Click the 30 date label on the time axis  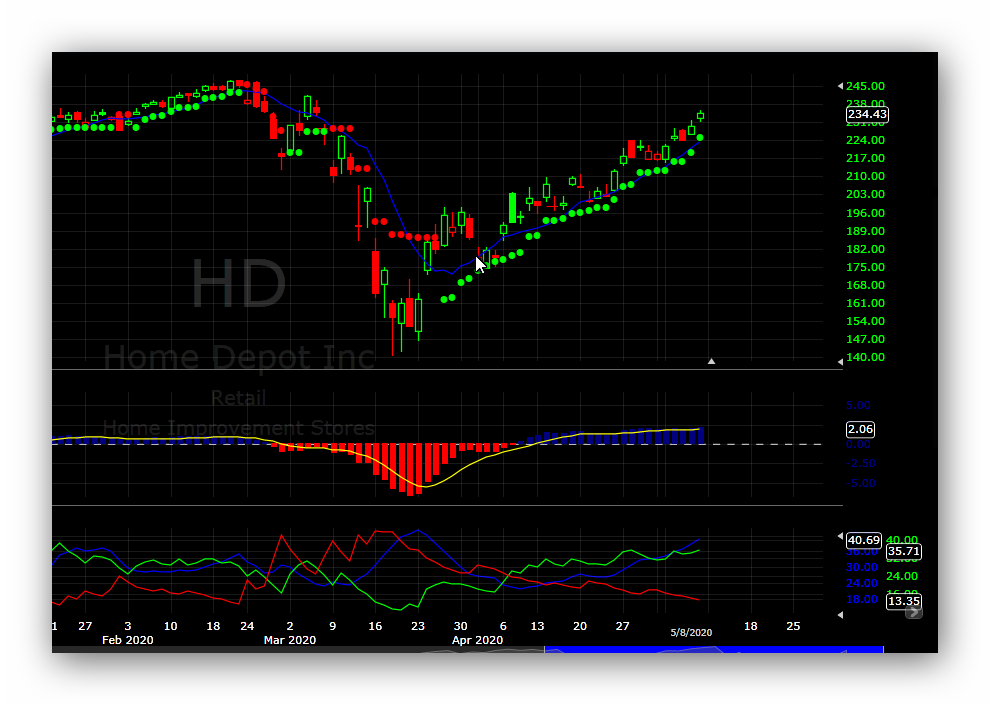pos(460,626)
